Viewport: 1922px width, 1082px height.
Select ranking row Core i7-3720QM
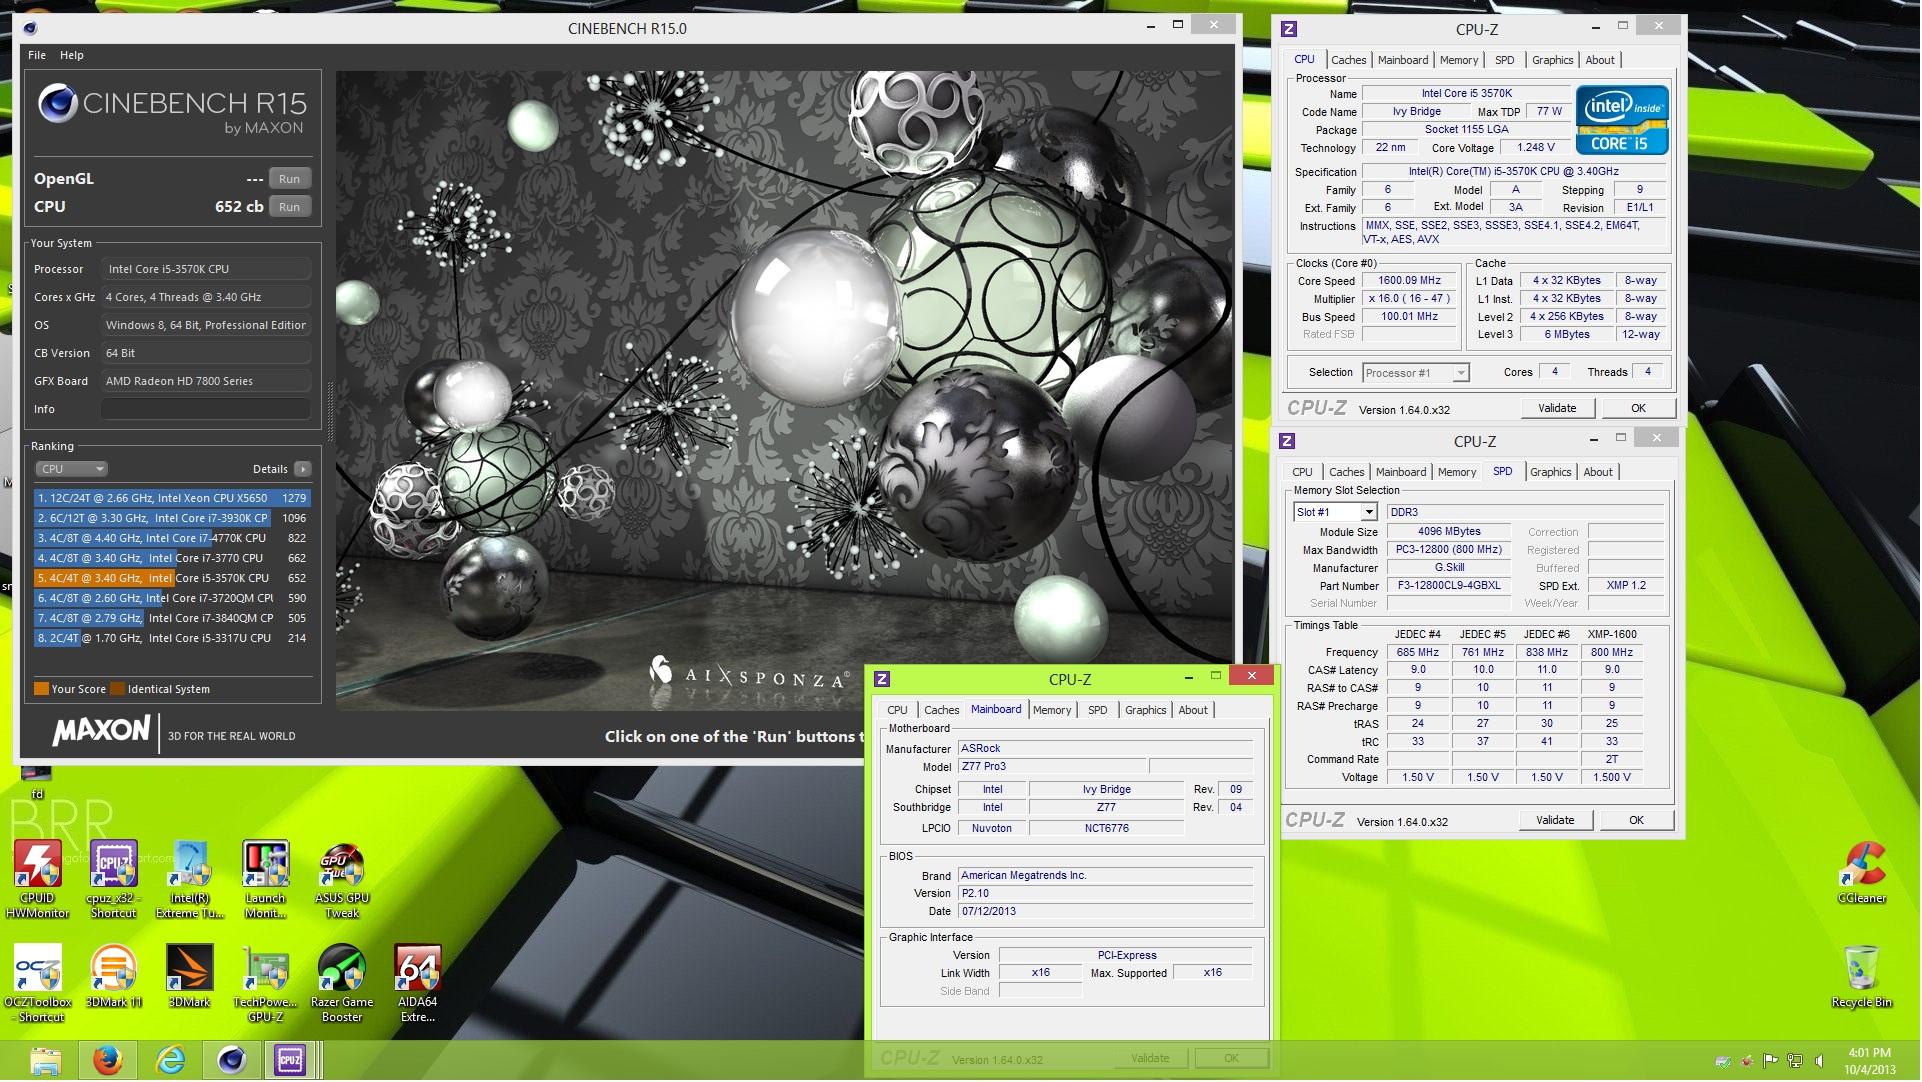[172, 598]
